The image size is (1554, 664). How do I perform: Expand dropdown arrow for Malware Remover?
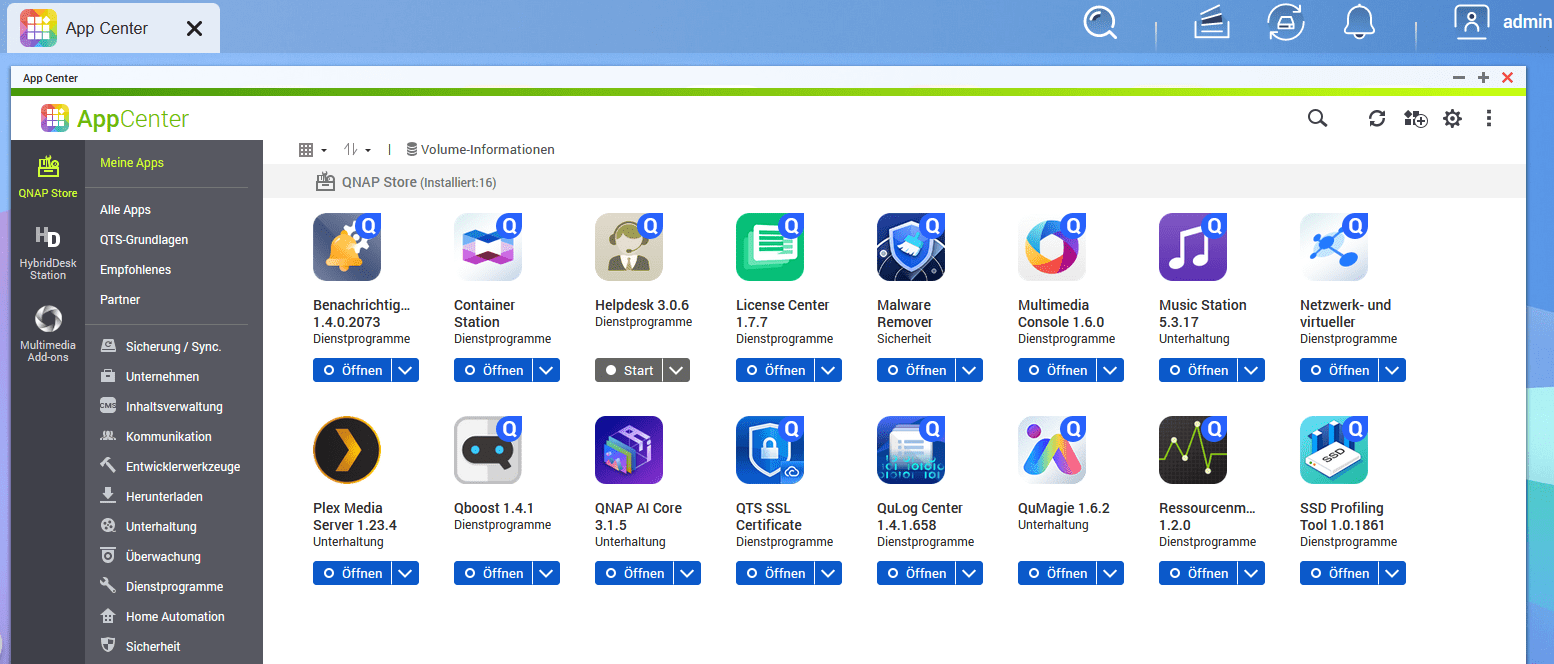[969, 370]
